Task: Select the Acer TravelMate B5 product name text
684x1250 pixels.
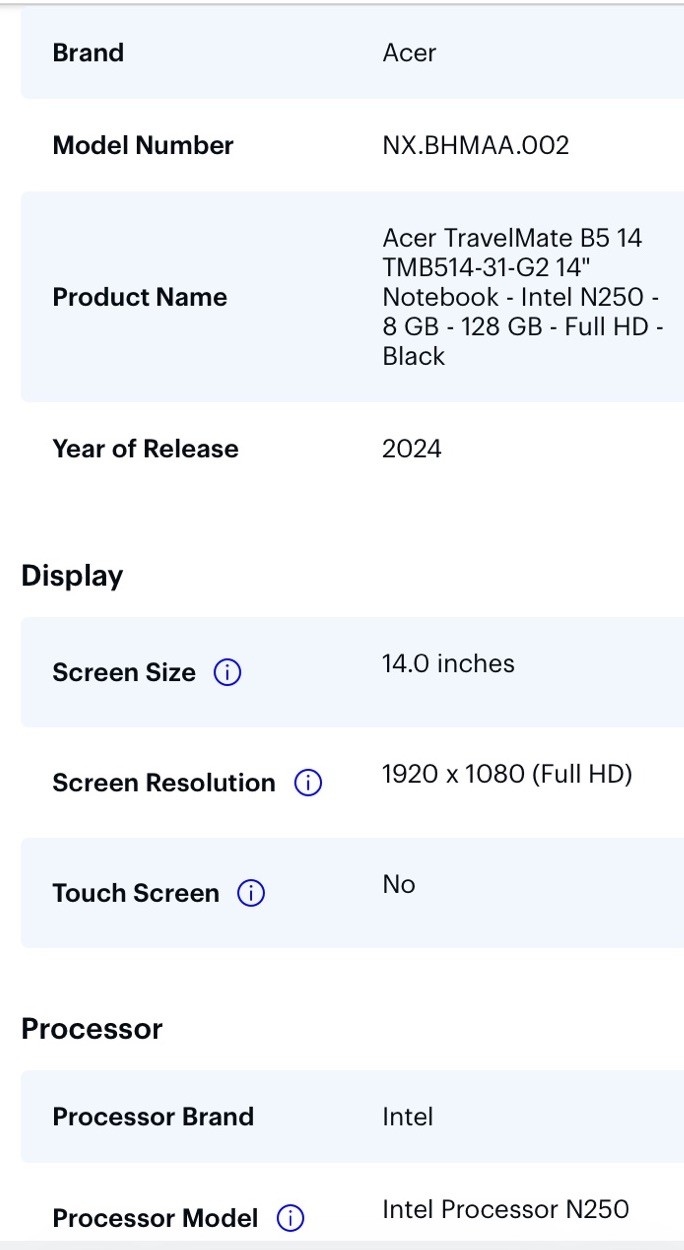Action: 522,297
